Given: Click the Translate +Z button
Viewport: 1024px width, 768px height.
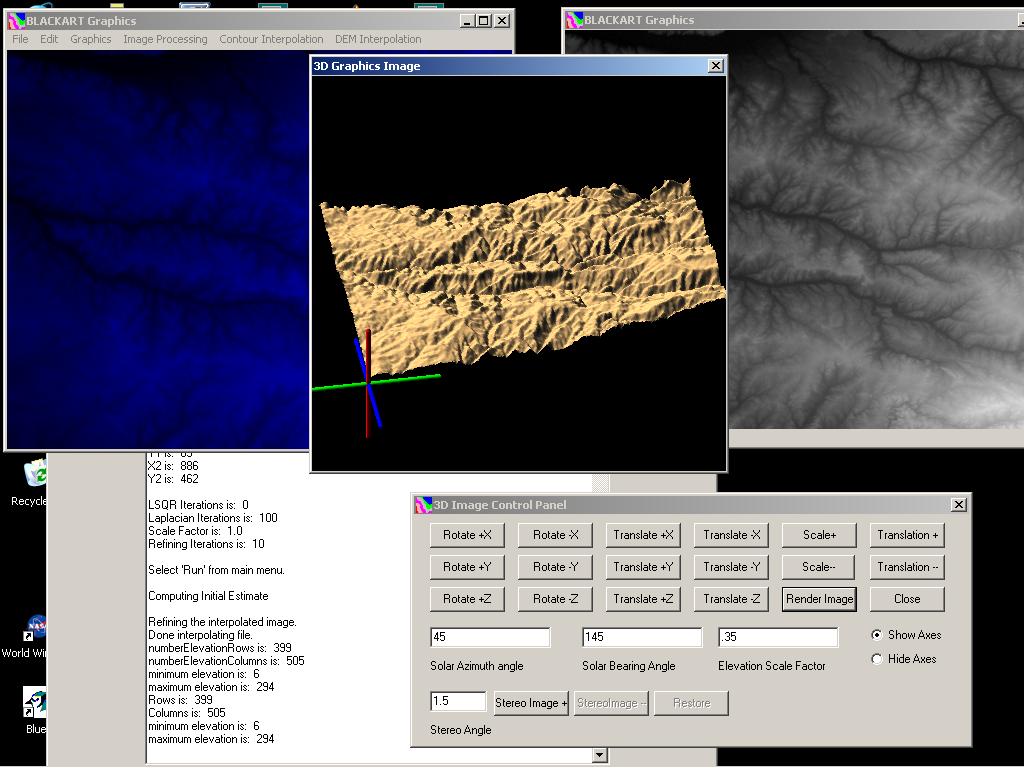Looking at the screenshot, I should 643,599.
